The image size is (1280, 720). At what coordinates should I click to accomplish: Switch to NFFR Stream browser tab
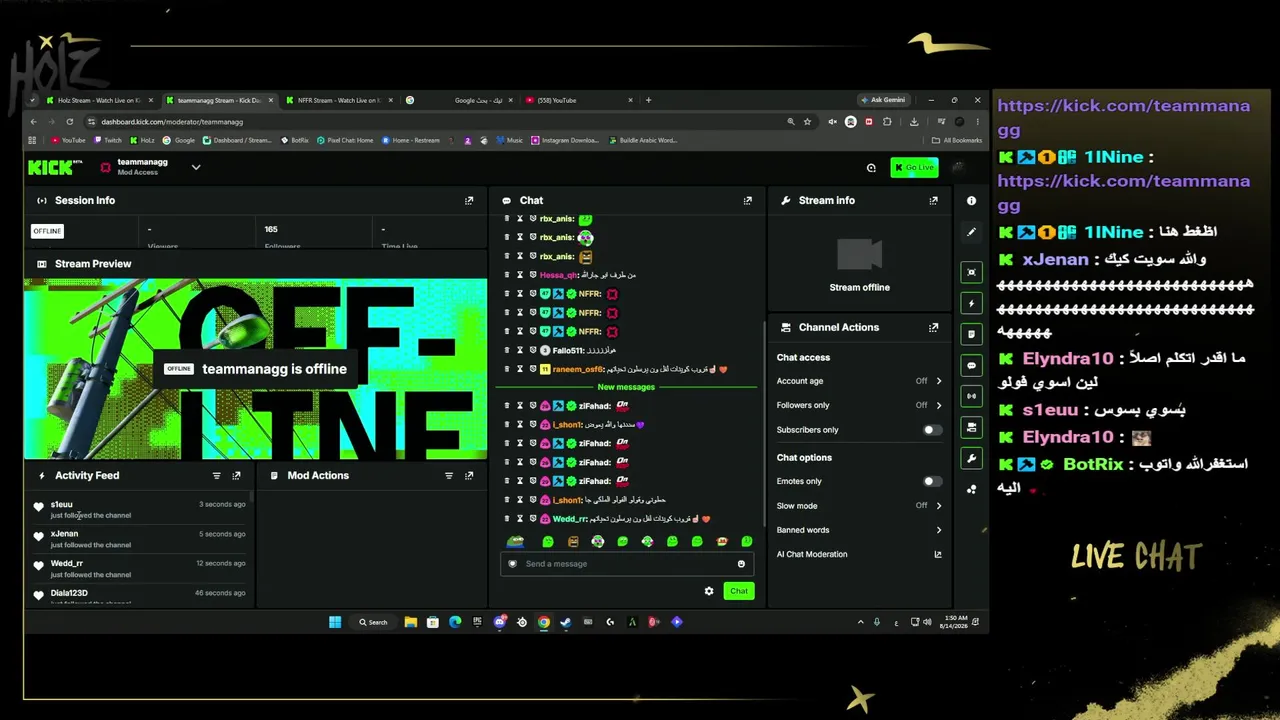coord(339,100)
